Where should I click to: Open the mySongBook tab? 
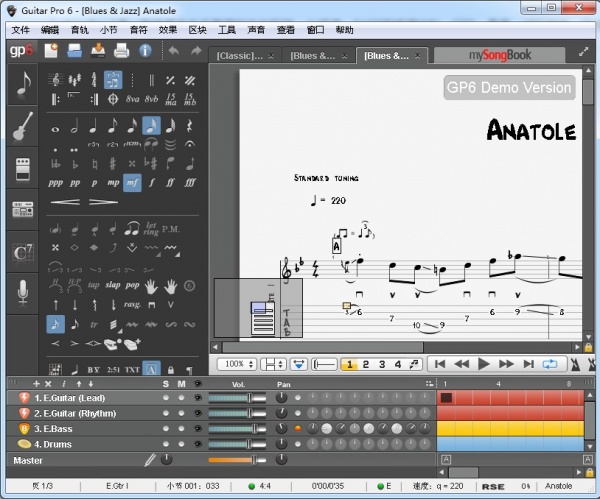[499, 55]
